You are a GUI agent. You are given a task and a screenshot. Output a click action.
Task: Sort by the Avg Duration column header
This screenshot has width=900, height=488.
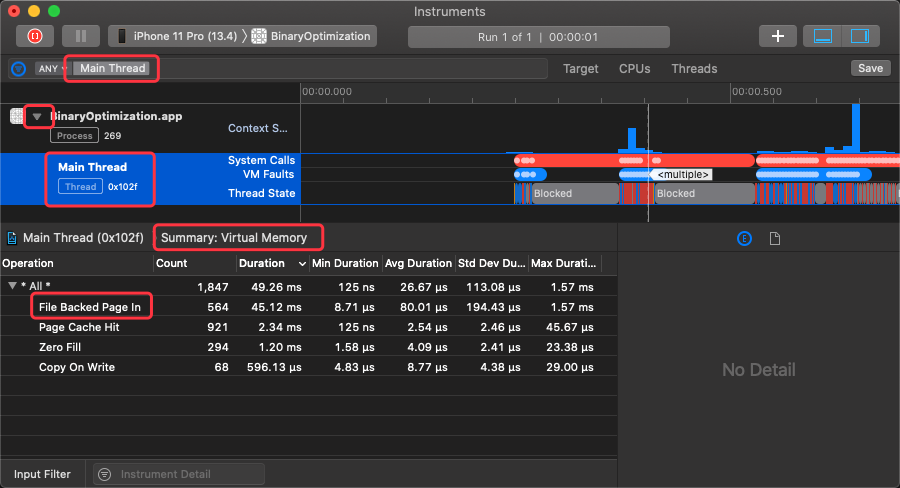[418, 264]
